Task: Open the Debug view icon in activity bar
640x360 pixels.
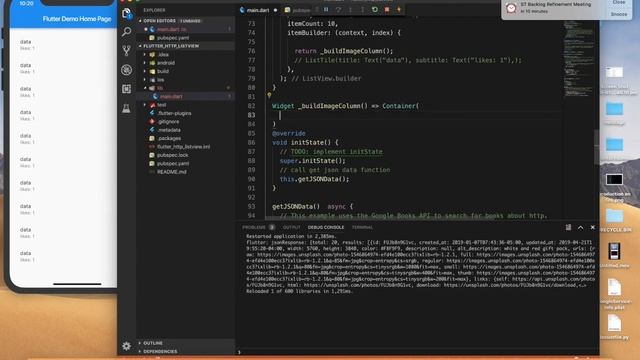Action: [127, 70]
